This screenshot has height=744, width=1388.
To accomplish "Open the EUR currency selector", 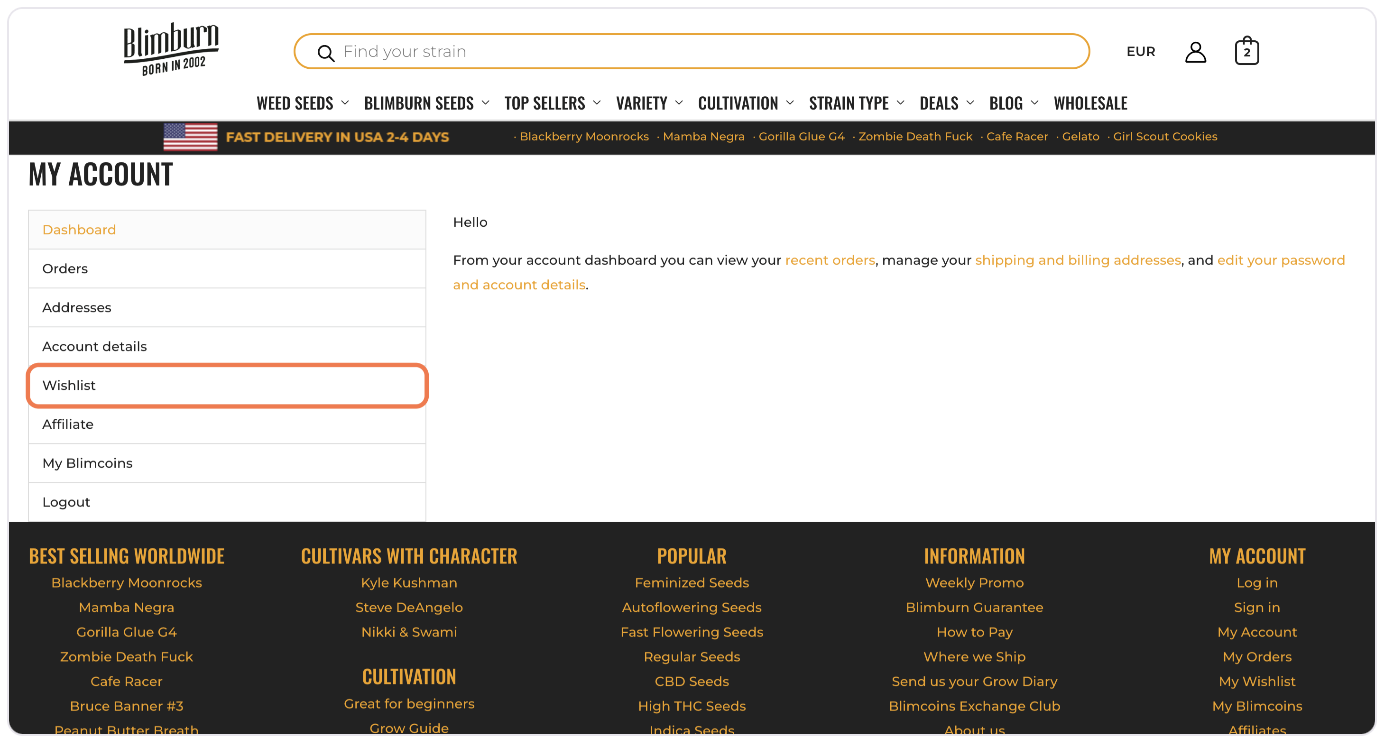I will point(1141,52).
